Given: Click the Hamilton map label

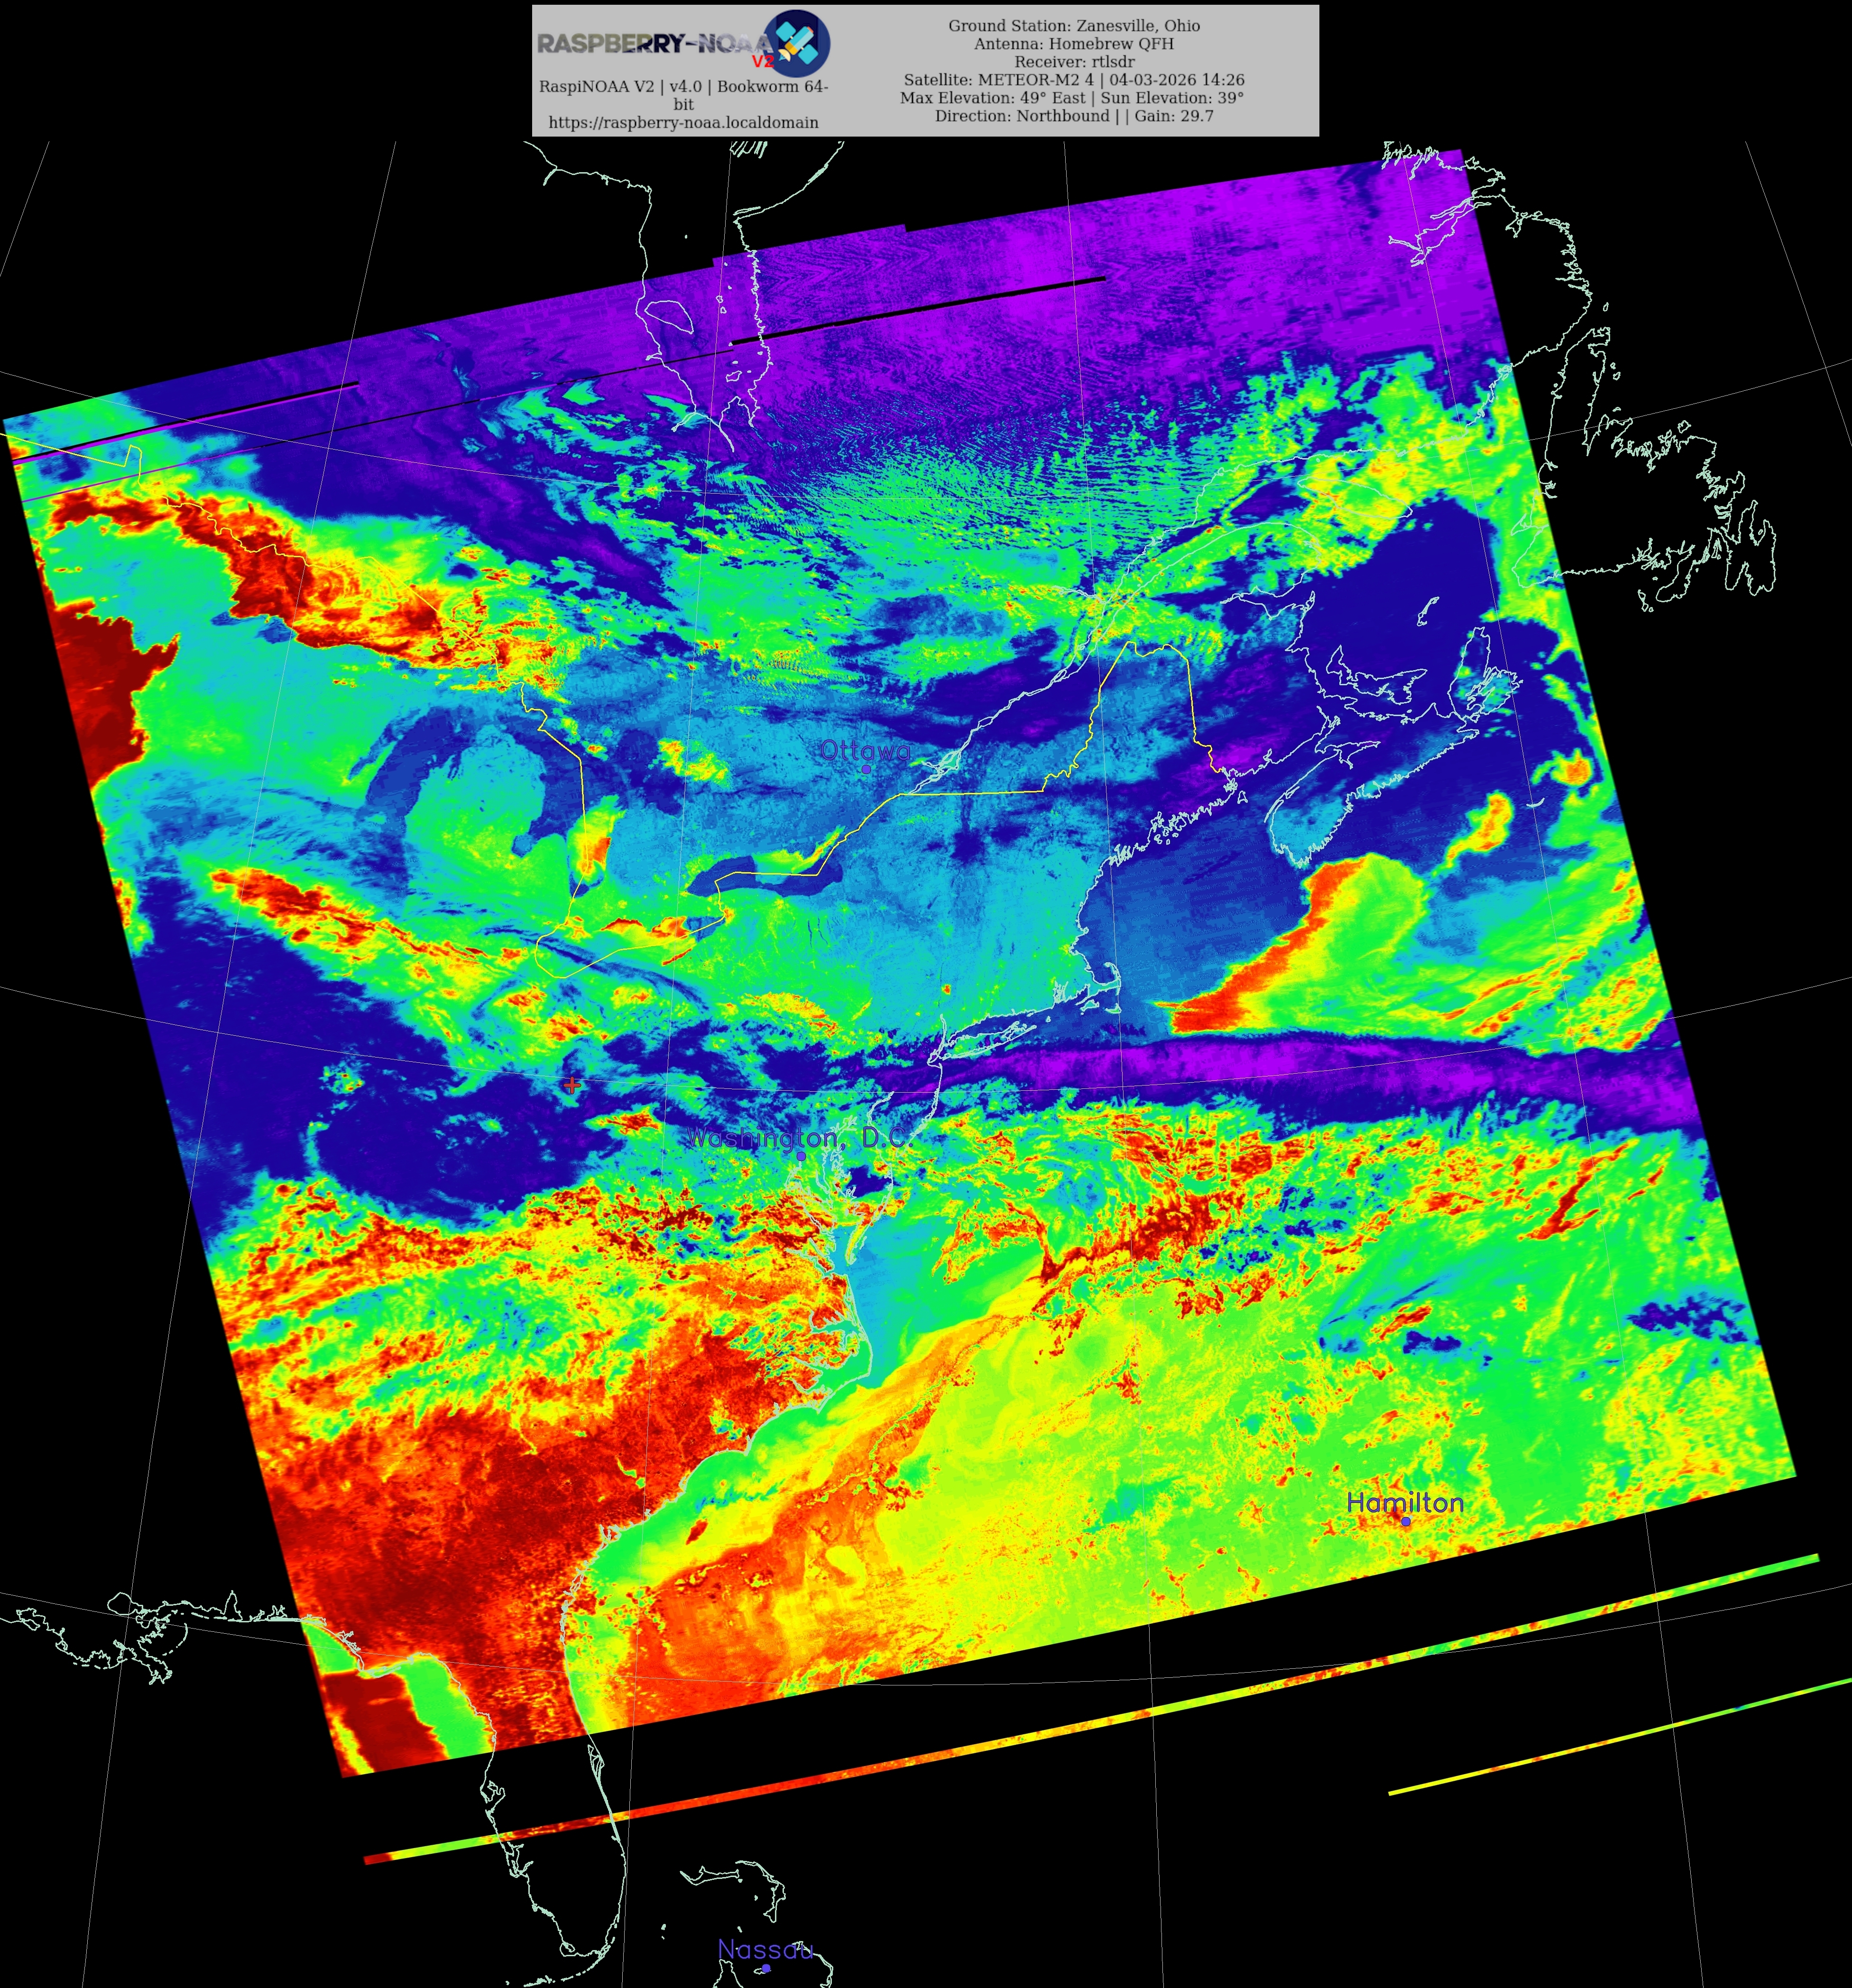Looking at the screenshot, I should coord(1404,1502).
